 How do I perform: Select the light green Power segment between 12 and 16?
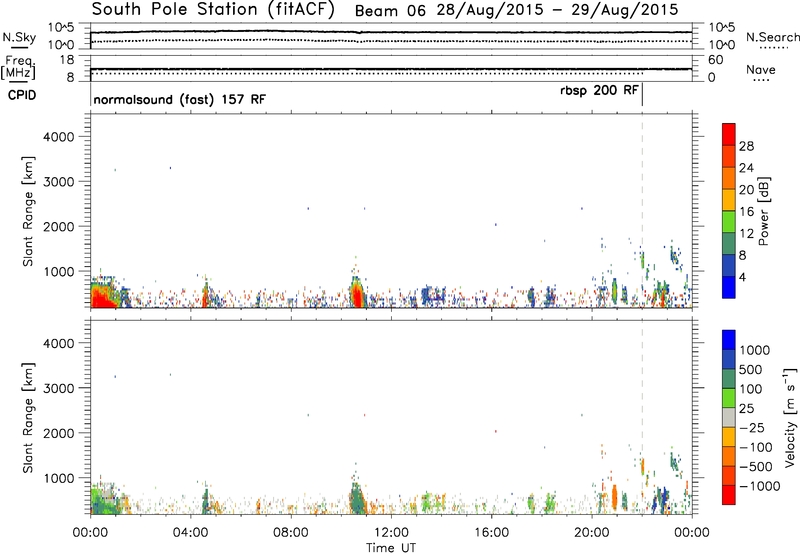click(729, 222)
